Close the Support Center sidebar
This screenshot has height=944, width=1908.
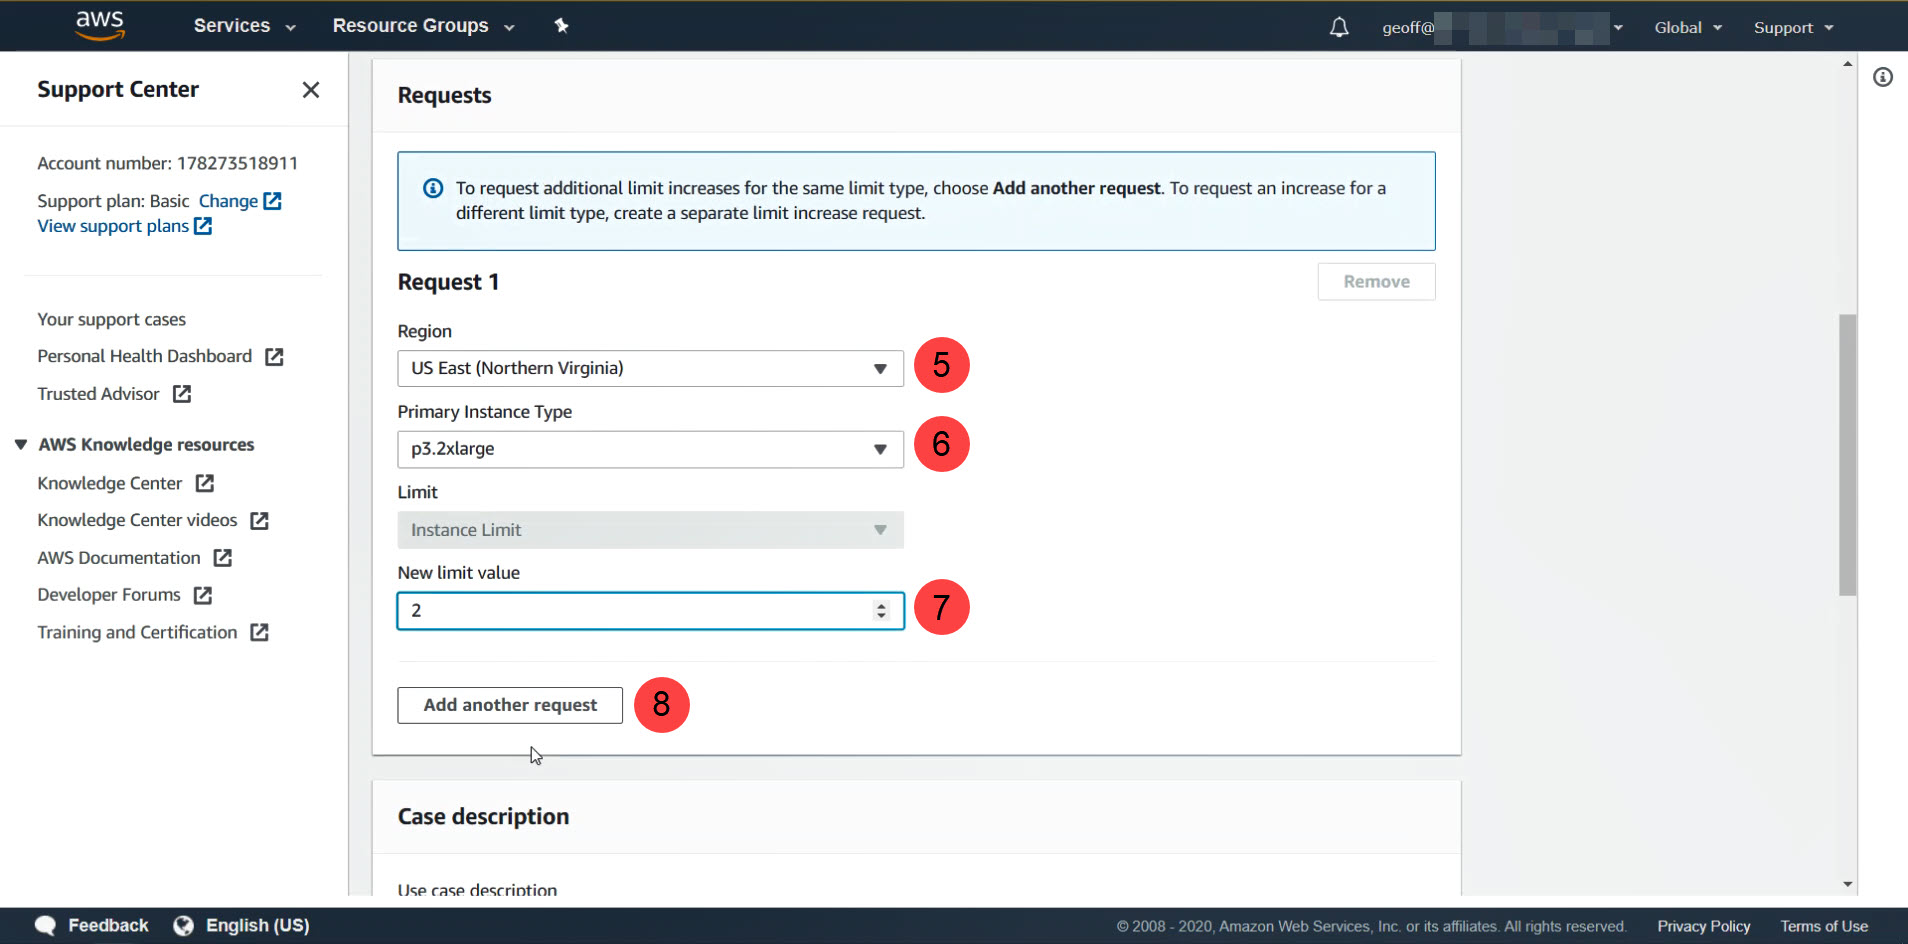(311, 90)
